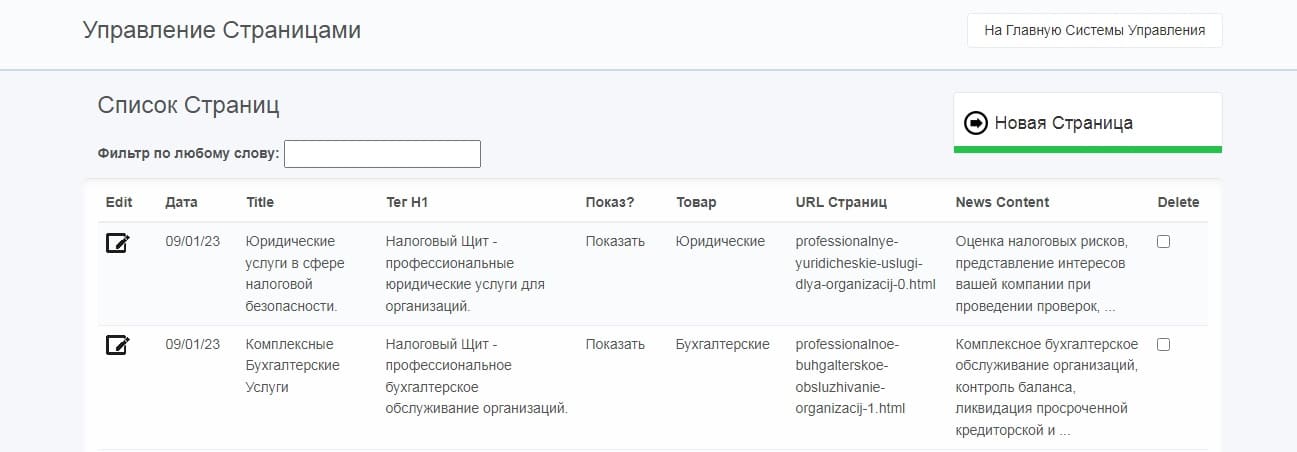This screenshot has width=1297, height=452.
Task: Tick Delete checkbox for Юридические услуги row
Action: point(1163,241)
